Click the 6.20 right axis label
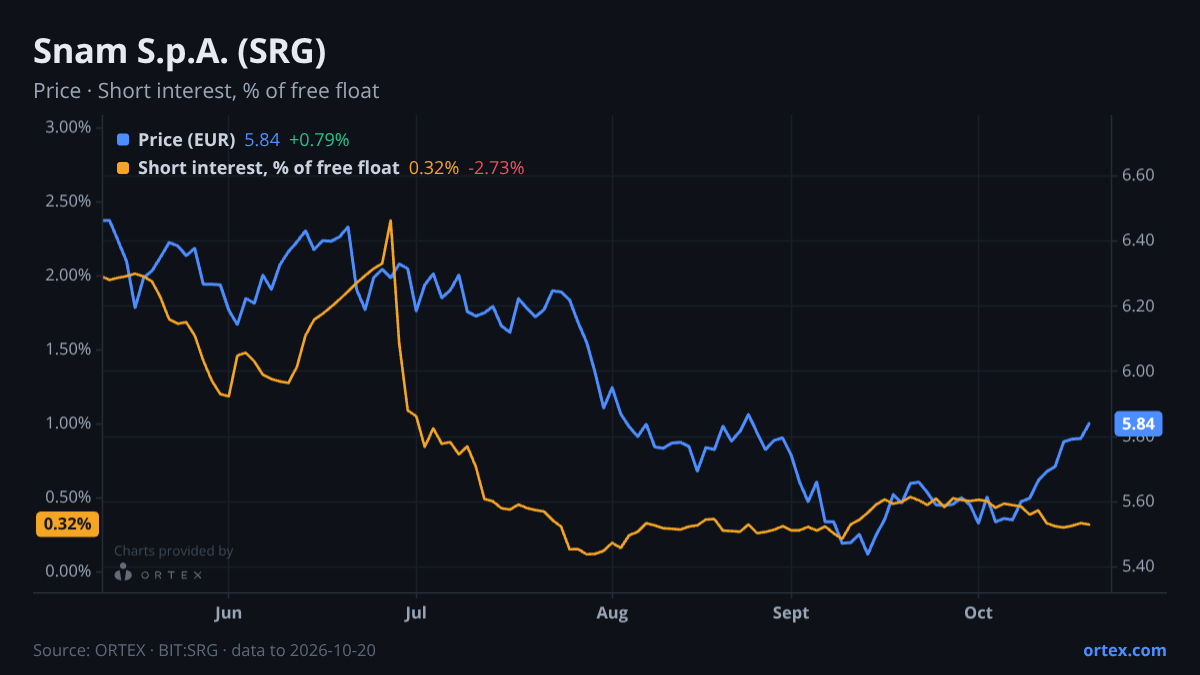The width and height of the screenshot is (1200, 675). pos(1139,305)
